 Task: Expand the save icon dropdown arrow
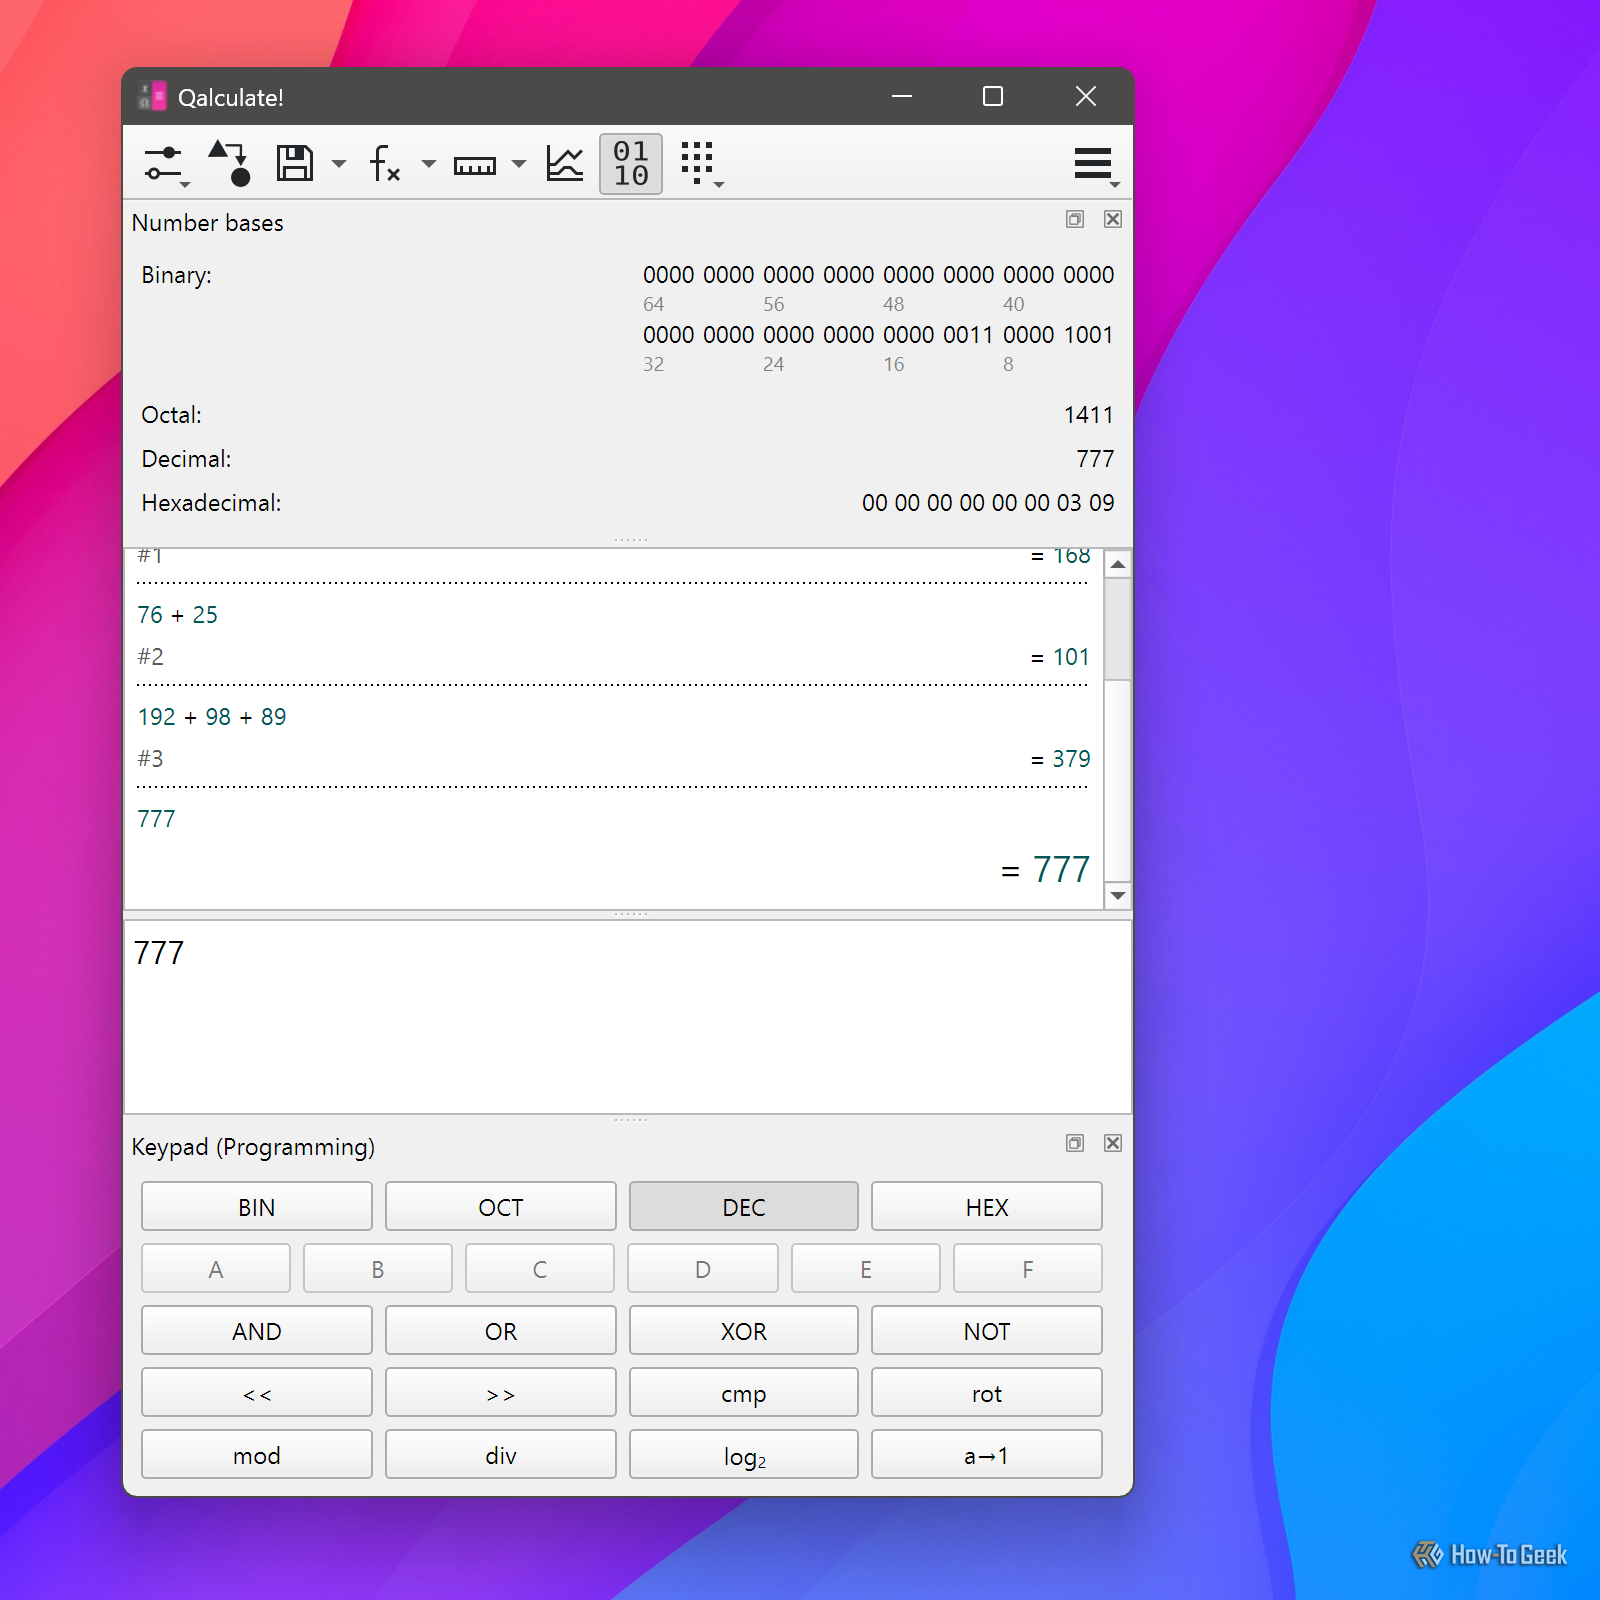(x=339, y=164)
